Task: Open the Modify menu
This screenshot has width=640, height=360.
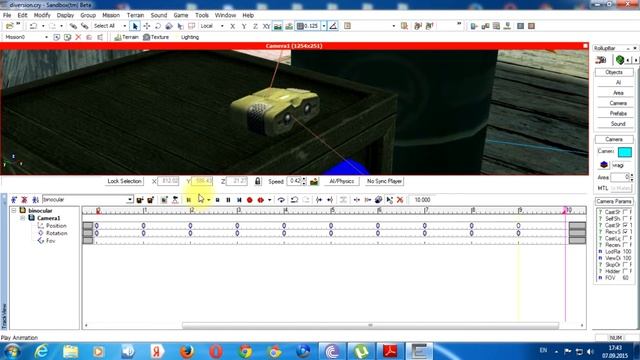Action: [42, 15]
